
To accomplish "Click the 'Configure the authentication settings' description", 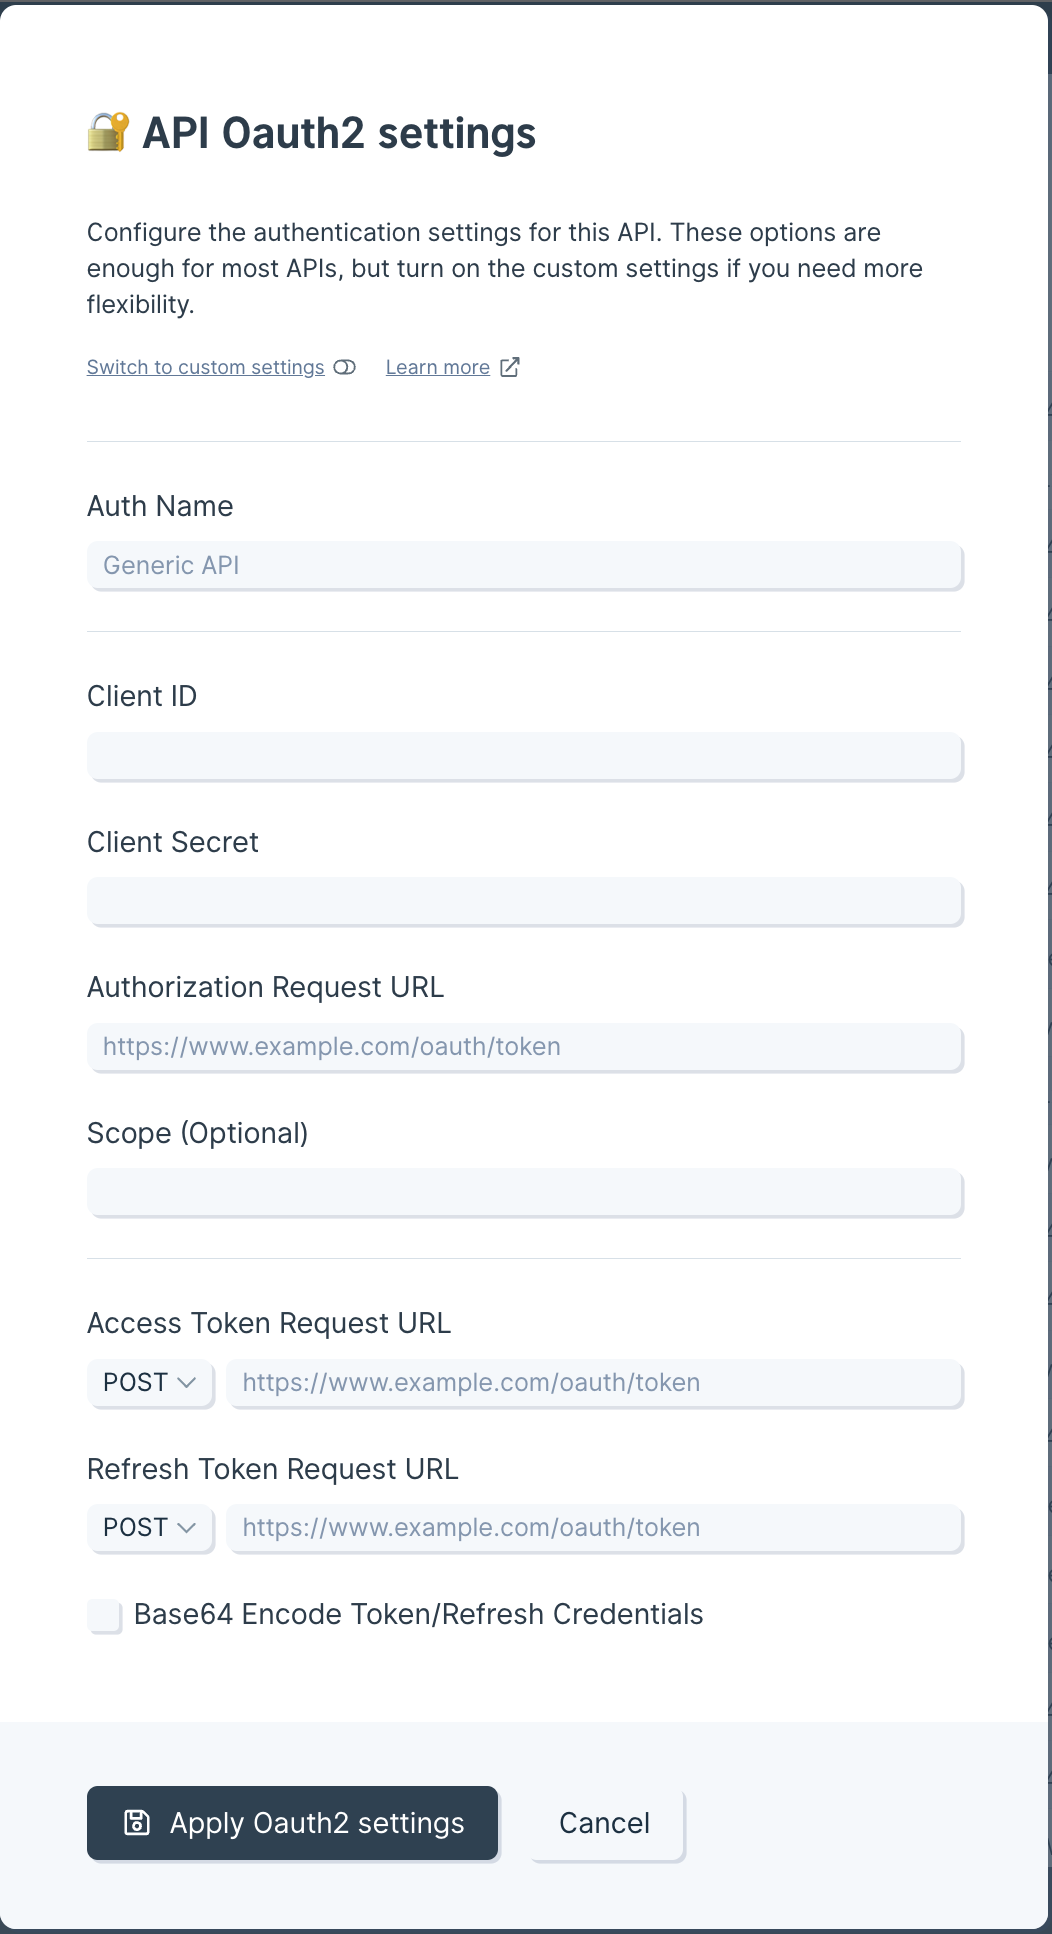I will point(505,268).
